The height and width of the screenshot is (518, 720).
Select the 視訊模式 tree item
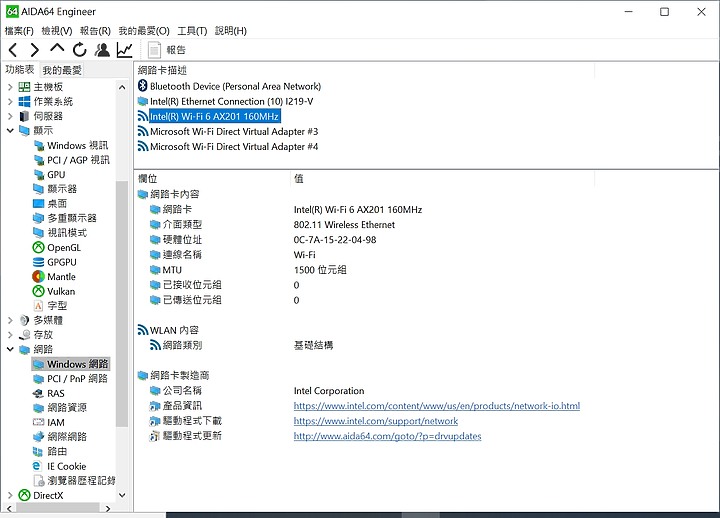point(60,233)
